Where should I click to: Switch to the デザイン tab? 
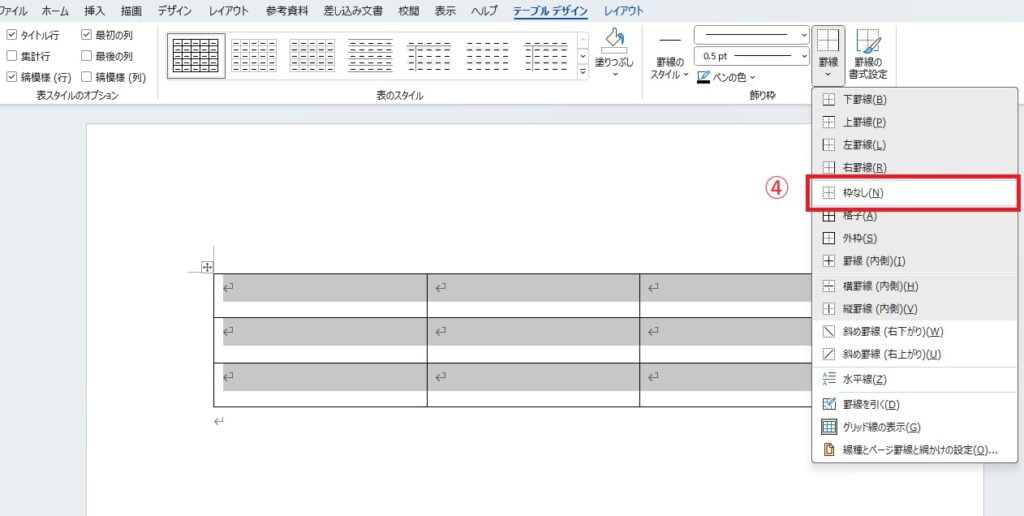(x=174, y=10)
